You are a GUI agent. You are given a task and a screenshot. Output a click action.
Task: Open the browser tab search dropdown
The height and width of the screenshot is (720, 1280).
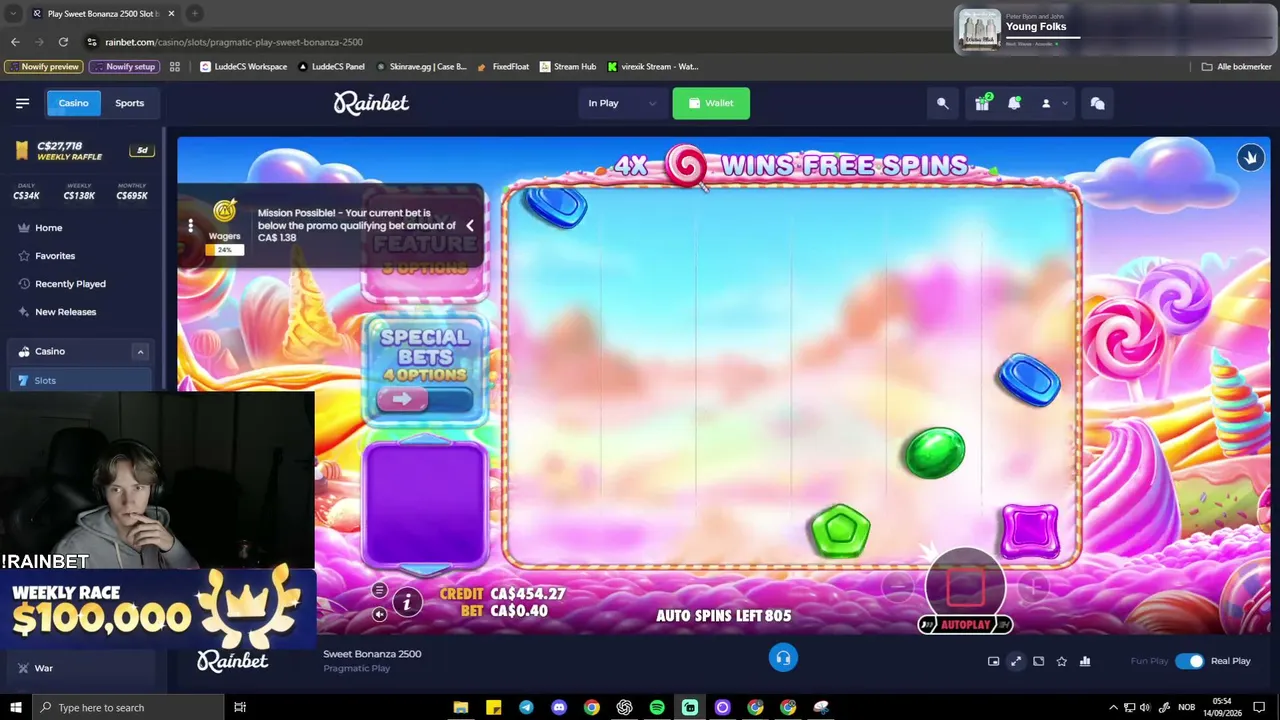click(13, 13)
